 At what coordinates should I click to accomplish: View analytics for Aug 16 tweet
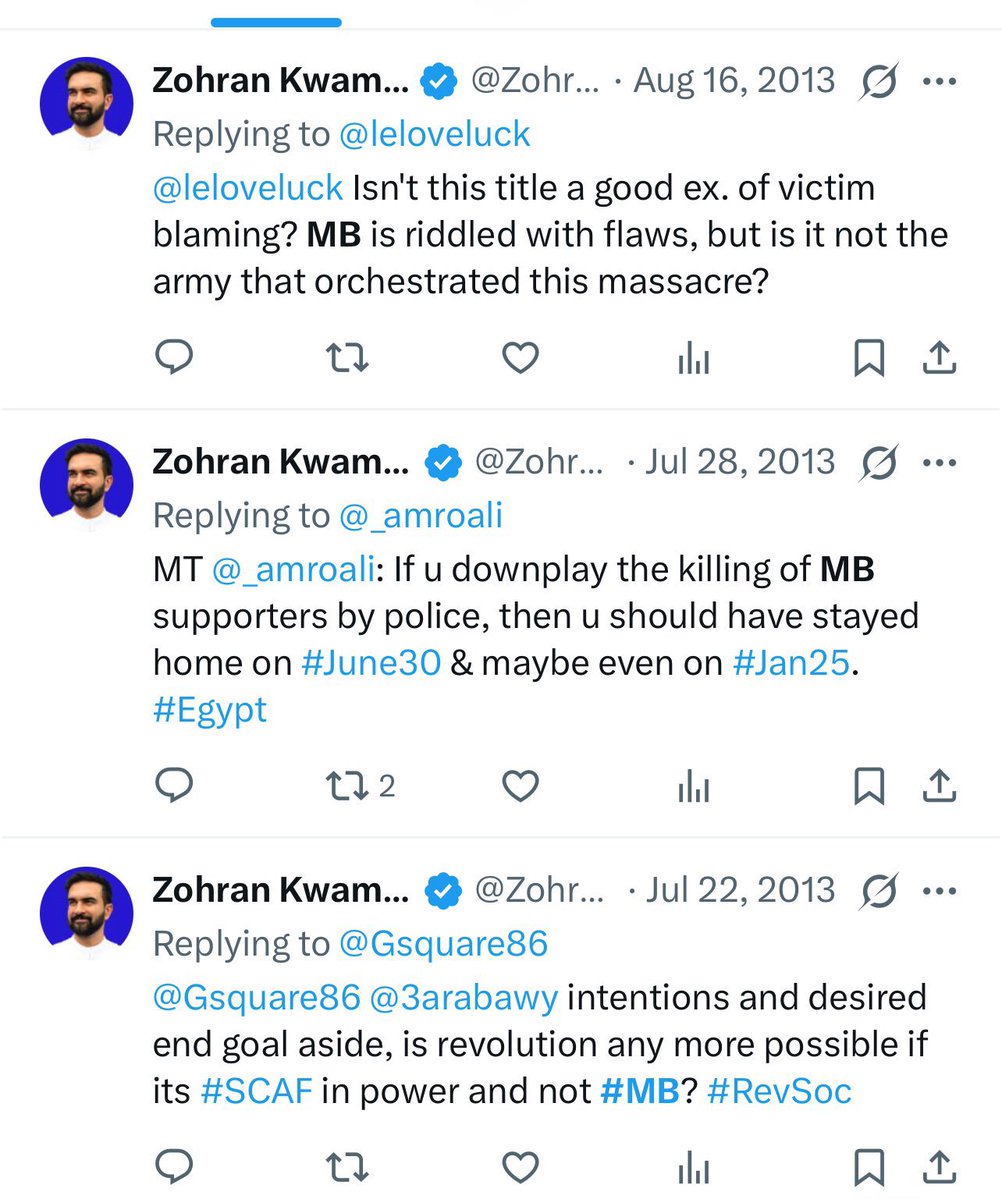coord(693,358)
